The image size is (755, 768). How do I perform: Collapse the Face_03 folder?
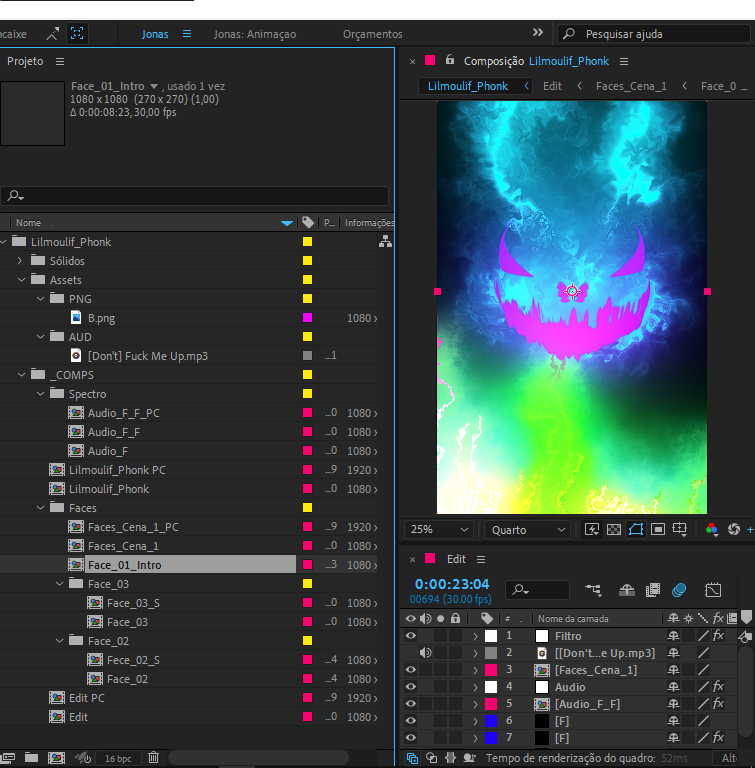coord(60,584)
